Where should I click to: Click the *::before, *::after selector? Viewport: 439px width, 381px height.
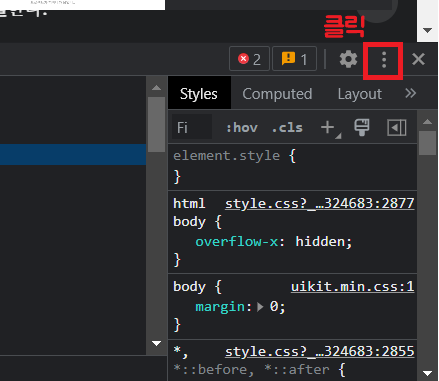(x=251, y=369)
